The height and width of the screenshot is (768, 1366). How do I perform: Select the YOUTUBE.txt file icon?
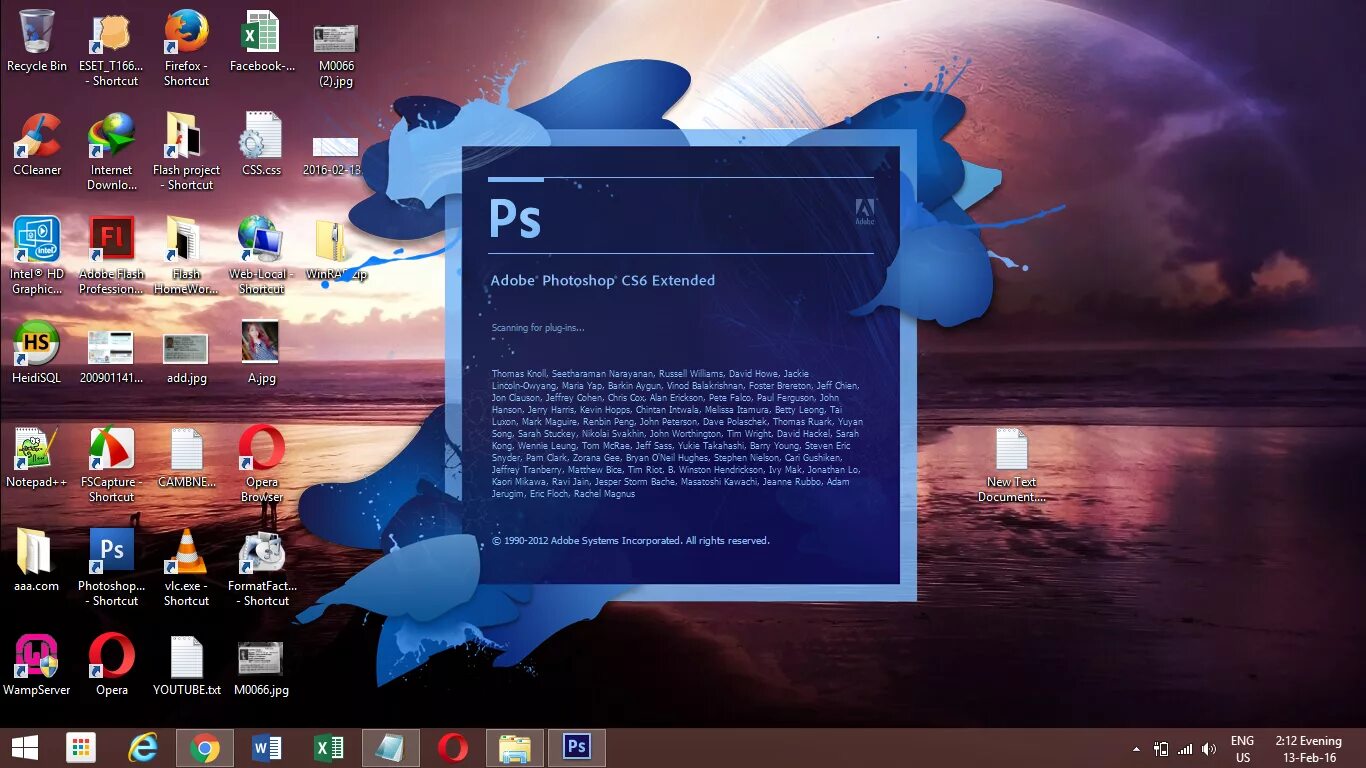[186, 657]
